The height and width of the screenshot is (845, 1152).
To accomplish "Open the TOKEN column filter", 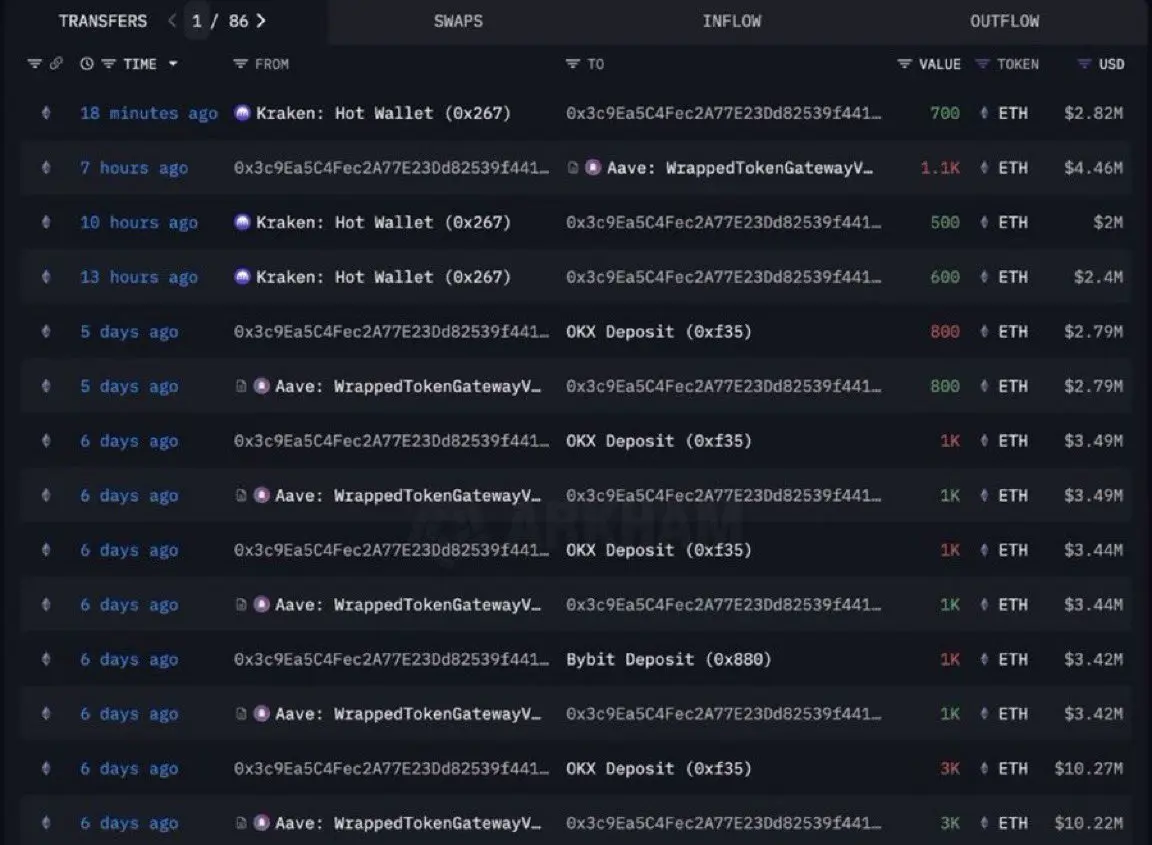I will (x=982, y=64).
